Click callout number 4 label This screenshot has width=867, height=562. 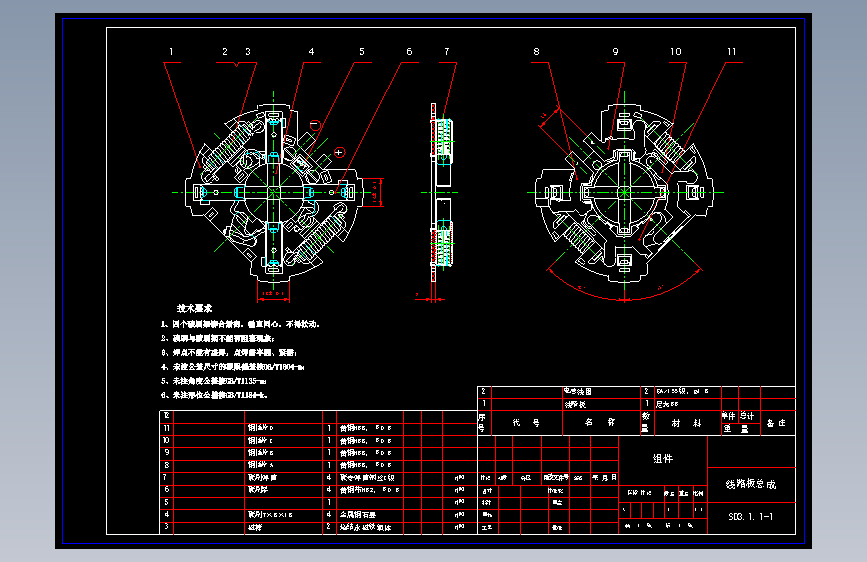pyautogui.click(x=311, y=51)
